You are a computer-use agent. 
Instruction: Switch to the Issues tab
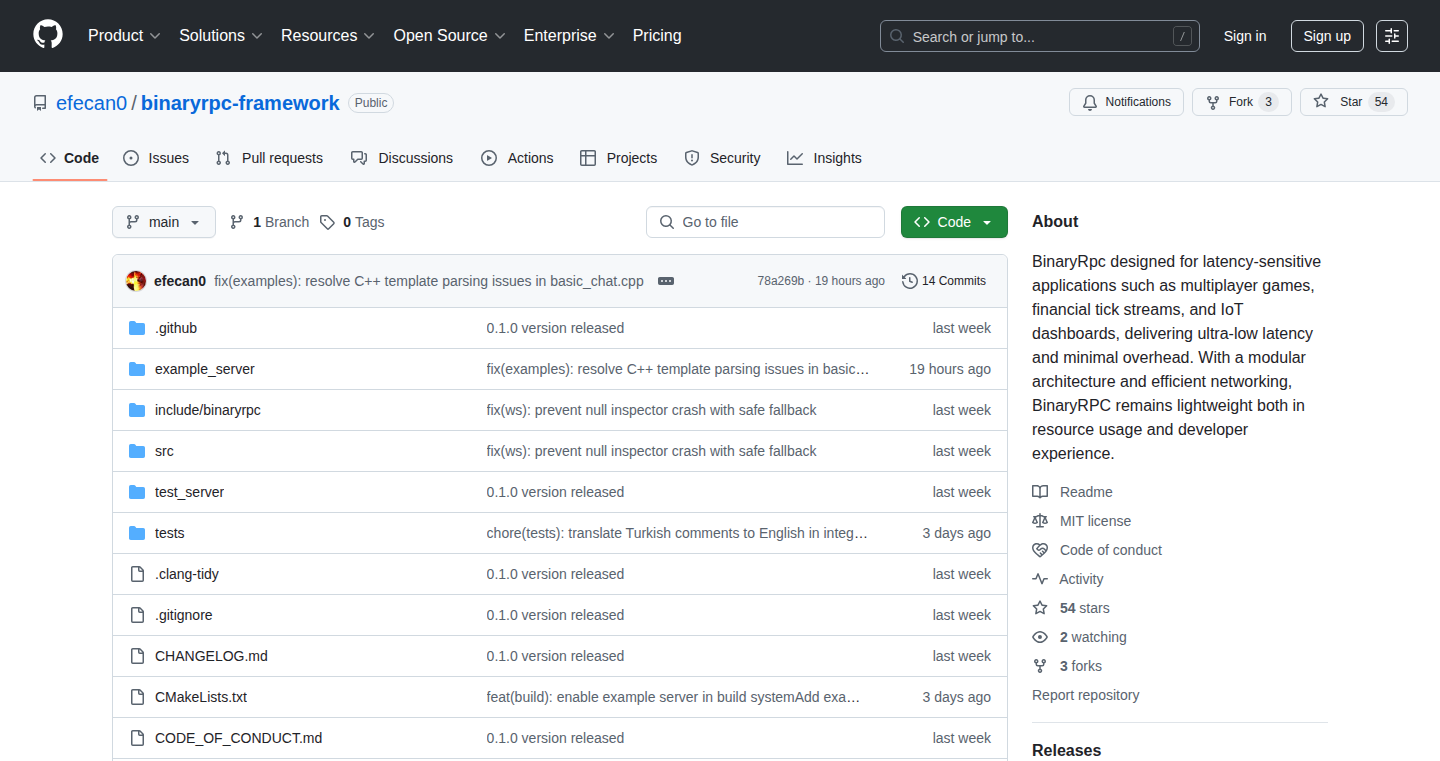point(156,158)
